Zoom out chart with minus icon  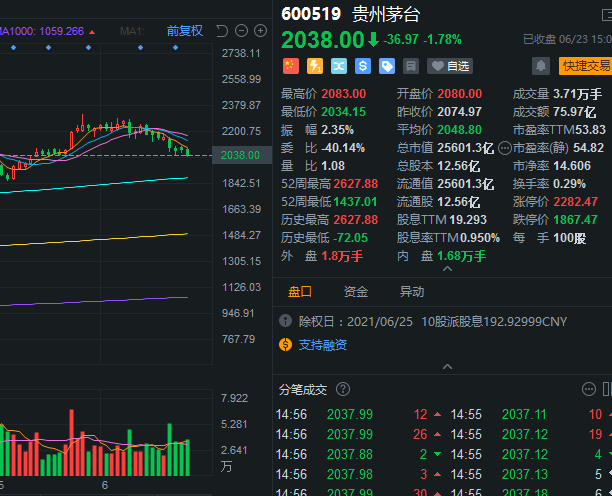(241, 31)
